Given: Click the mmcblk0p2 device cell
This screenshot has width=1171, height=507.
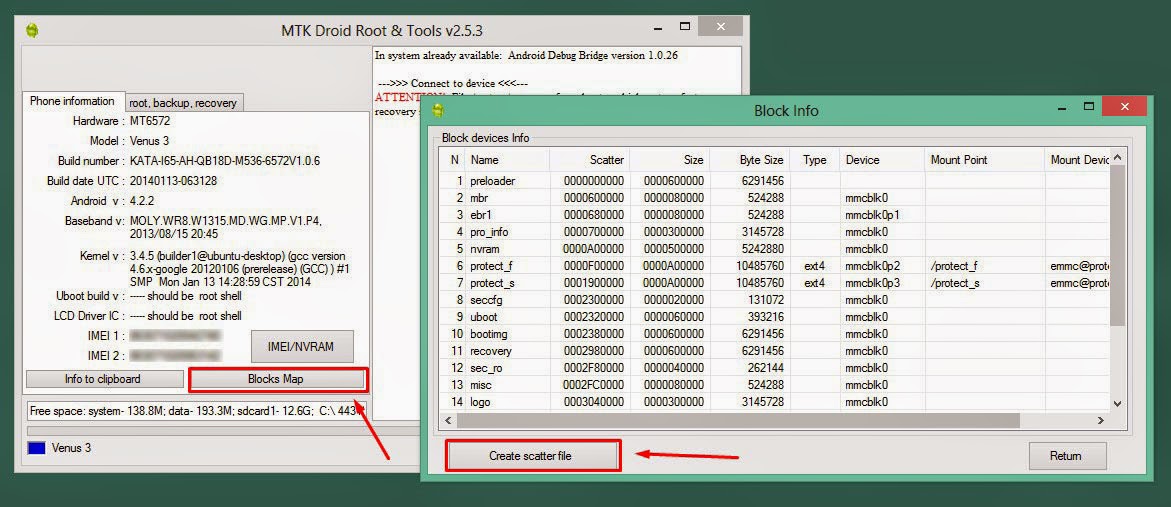Looking at the screenshot, I should pos(883,266).
